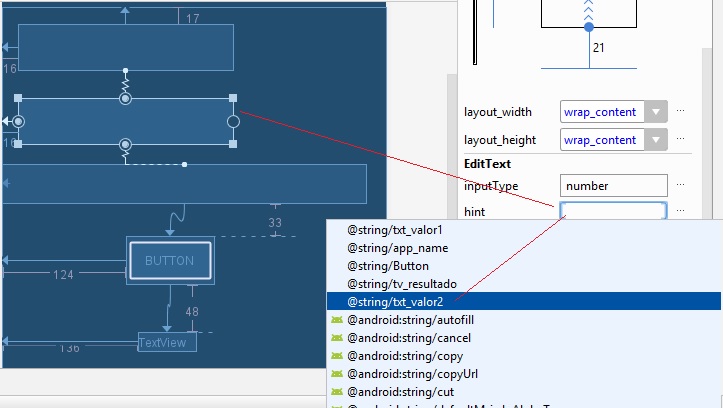Click the left constraint anchor circle of selected EditText
Image resolution: width=723 pixels, height=408 pixels.
pos(18,122)
